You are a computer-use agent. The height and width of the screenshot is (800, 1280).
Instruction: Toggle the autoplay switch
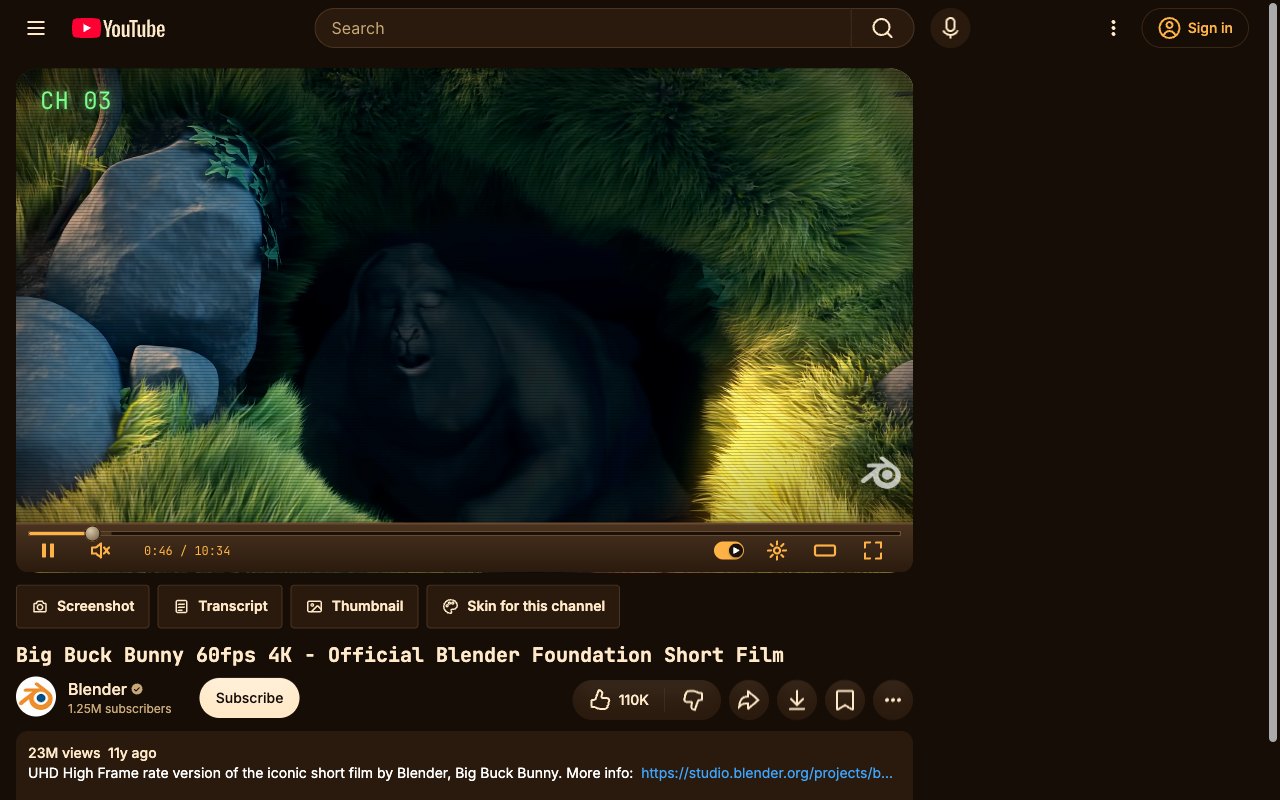(729, 550)
